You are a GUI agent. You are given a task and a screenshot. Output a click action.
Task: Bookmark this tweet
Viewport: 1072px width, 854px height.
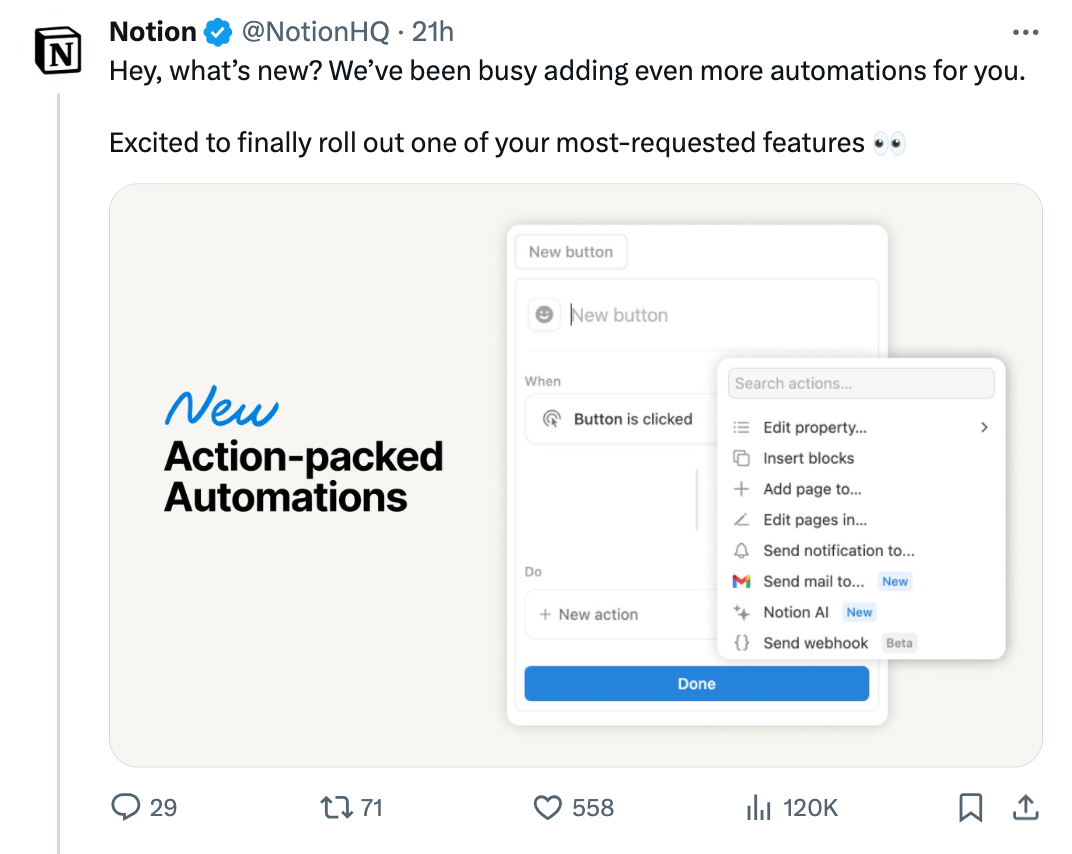(970, 808)
